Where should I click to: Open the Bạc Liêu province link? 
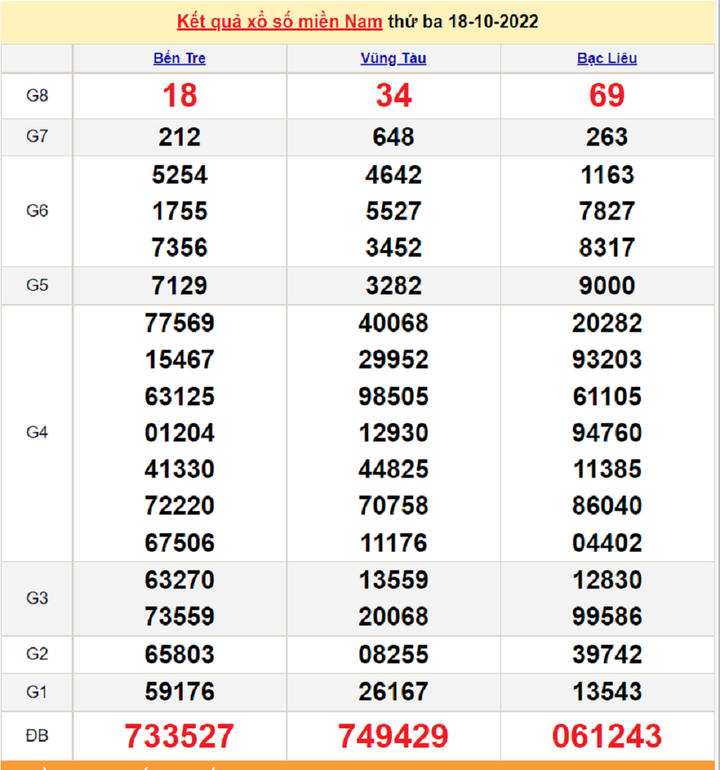pyautogui.click(x=607, y=58)
